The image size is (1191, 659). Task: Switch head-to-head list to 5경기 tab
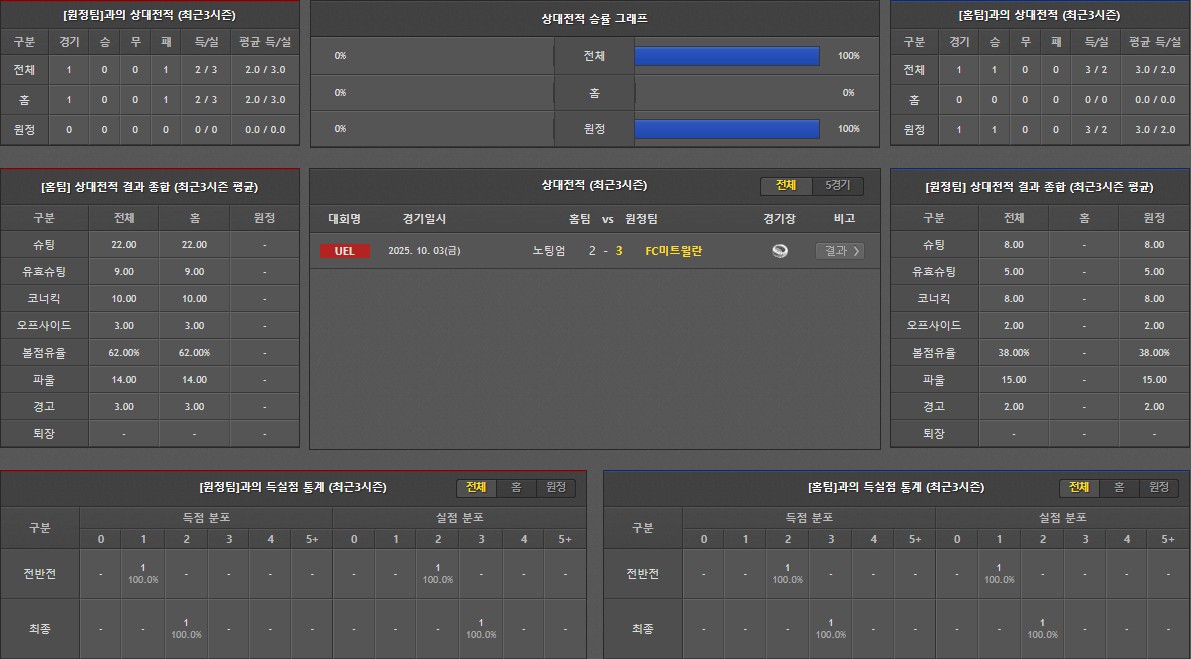(837, 186)
